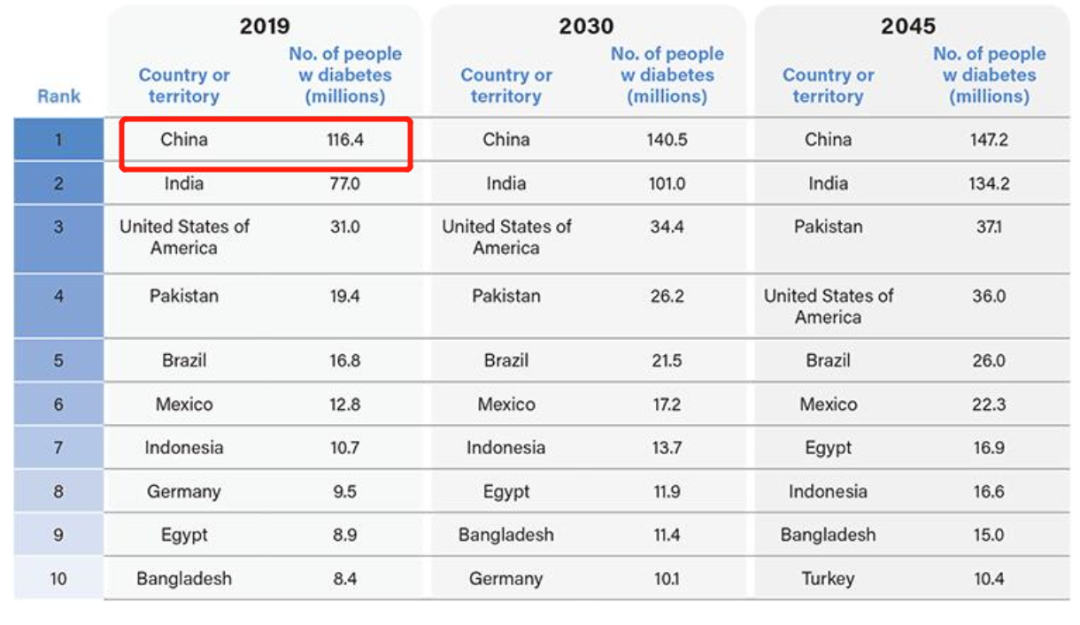Select India's 77.0 value for 2019
The width and height of the screenshot is (1080, 625).
click(345, 184)
